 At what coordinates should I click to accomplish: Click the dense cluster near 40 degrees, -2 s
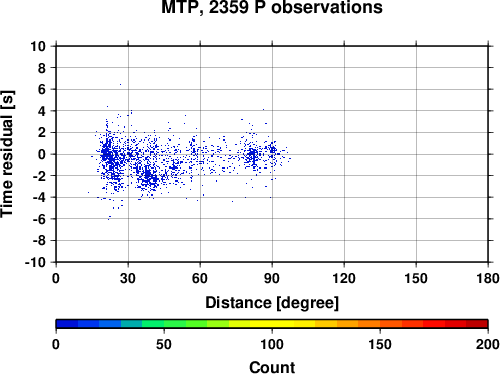149,177
